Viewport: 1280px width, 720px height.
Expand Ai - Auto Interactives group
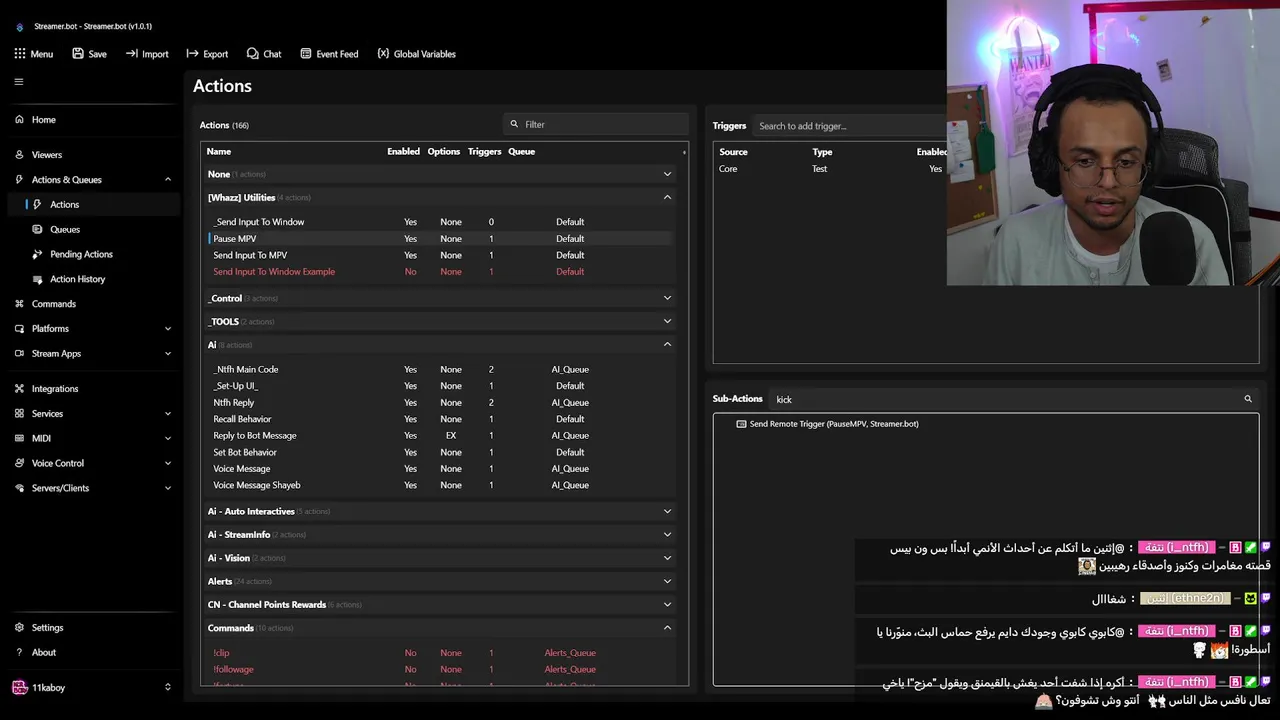tap(667, 512)
